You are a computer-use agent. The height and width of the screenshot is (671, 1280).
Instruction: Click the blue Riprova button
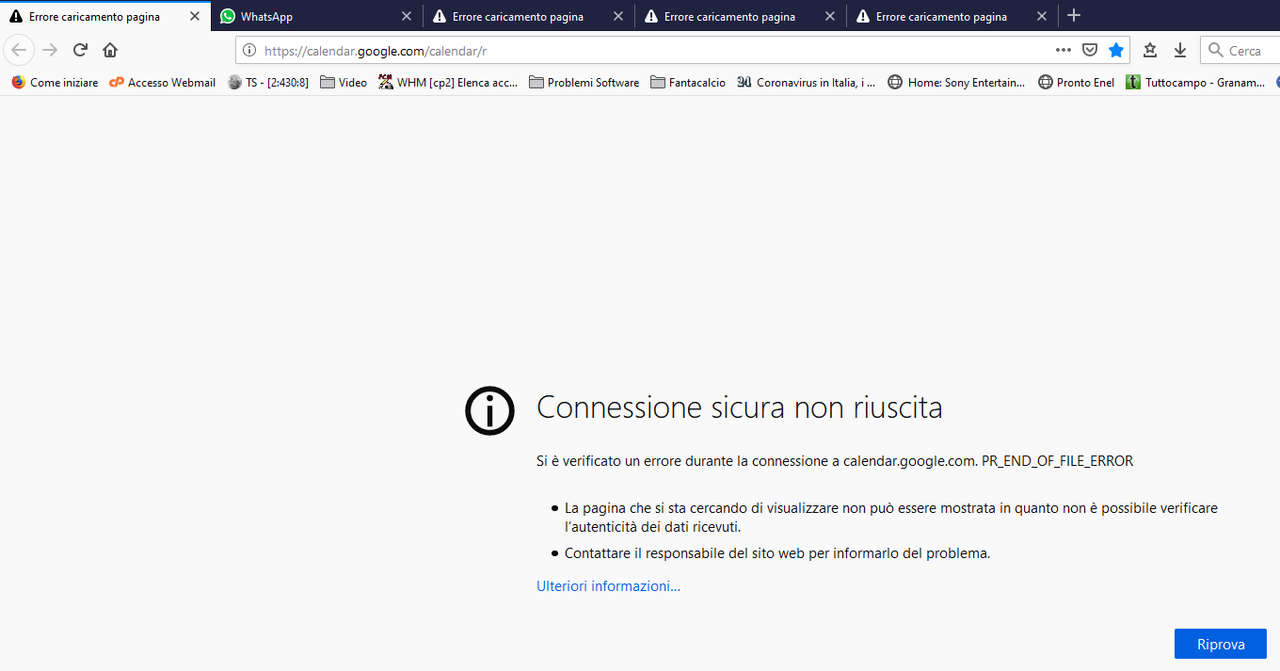tap(1220, 644)
